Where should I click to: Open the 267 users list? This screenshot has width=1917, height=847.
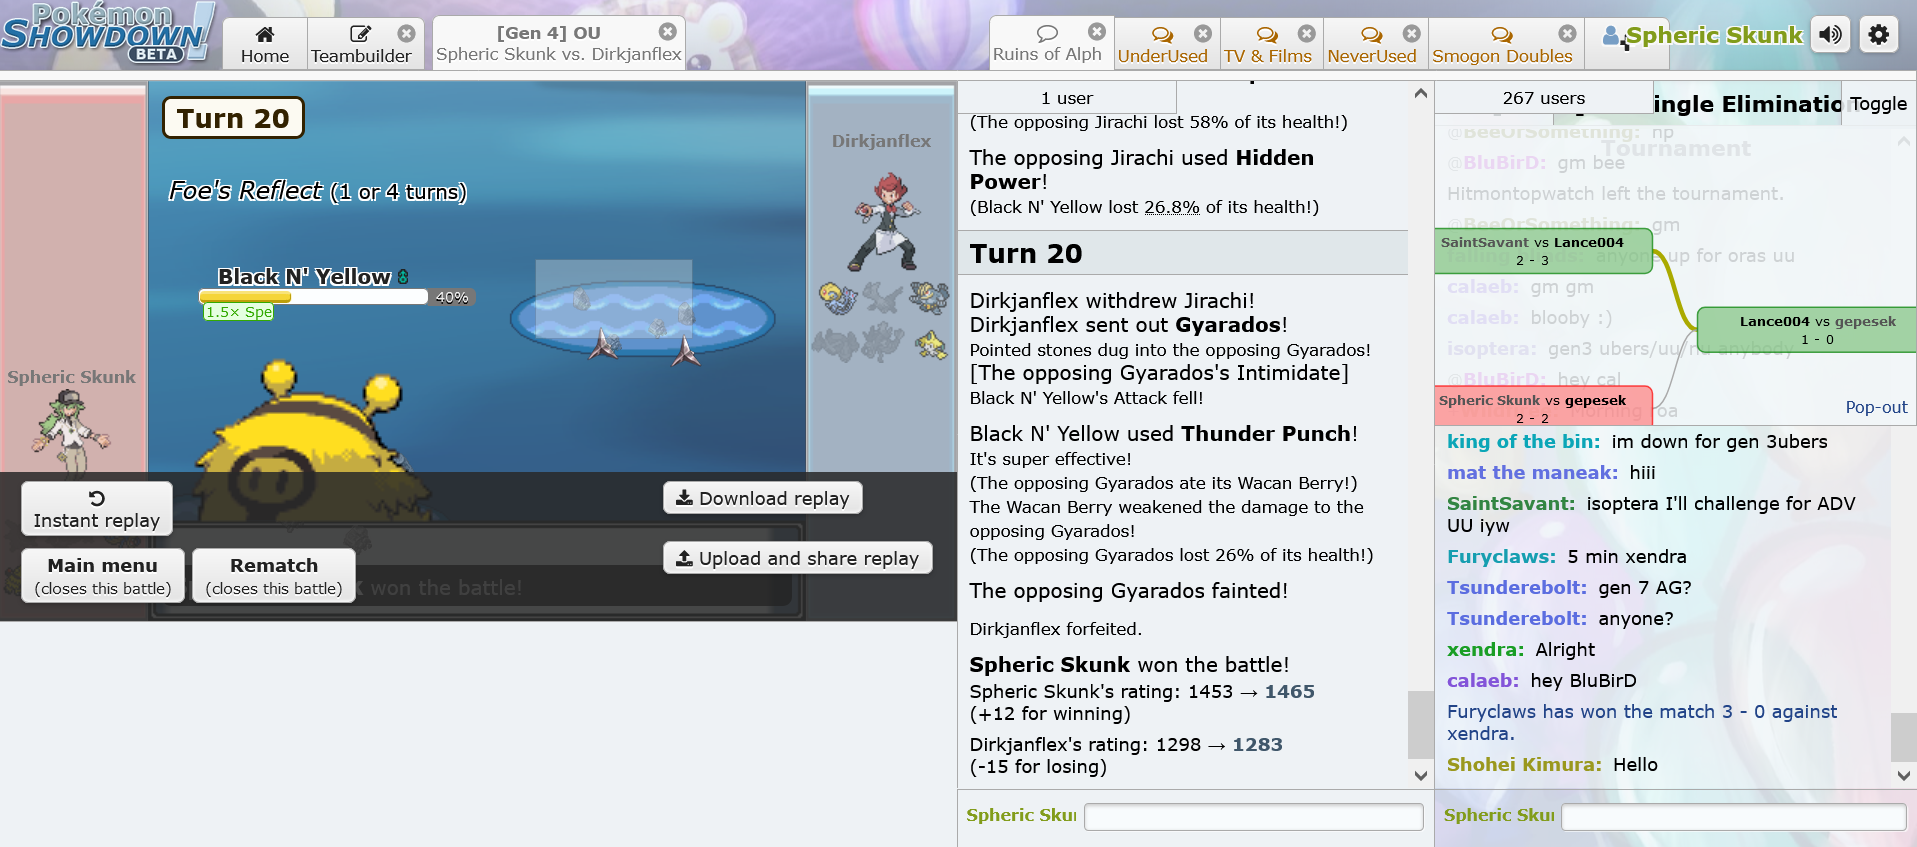click(1543, 98)
